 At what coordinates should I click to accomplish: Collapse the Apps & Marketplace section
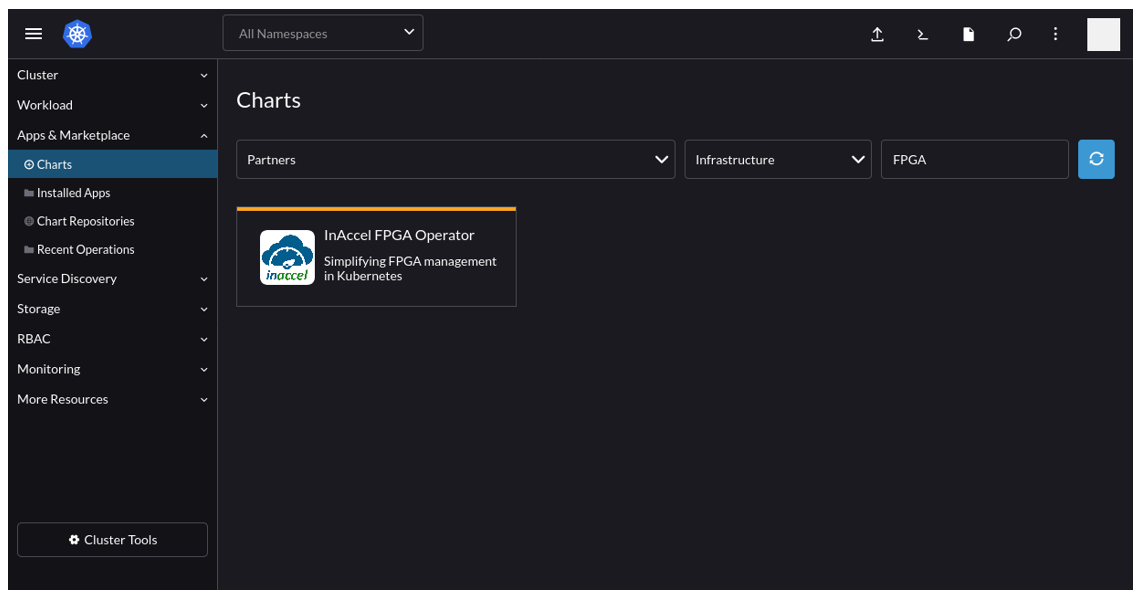pyautogui.click(x=112, y=135)
